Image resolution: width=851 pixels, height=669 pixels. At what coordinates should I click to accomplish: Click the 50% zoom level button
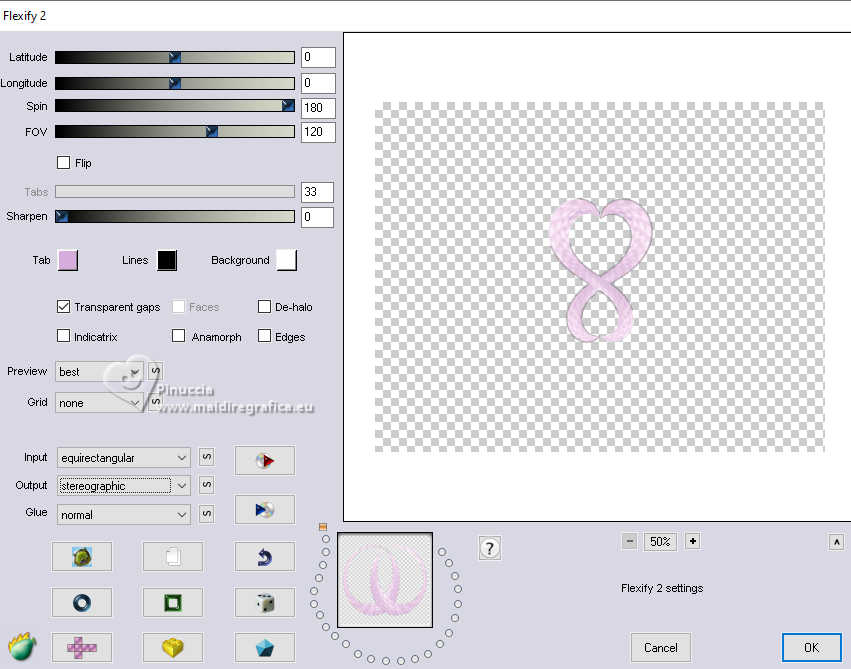(x=660, y=541)
